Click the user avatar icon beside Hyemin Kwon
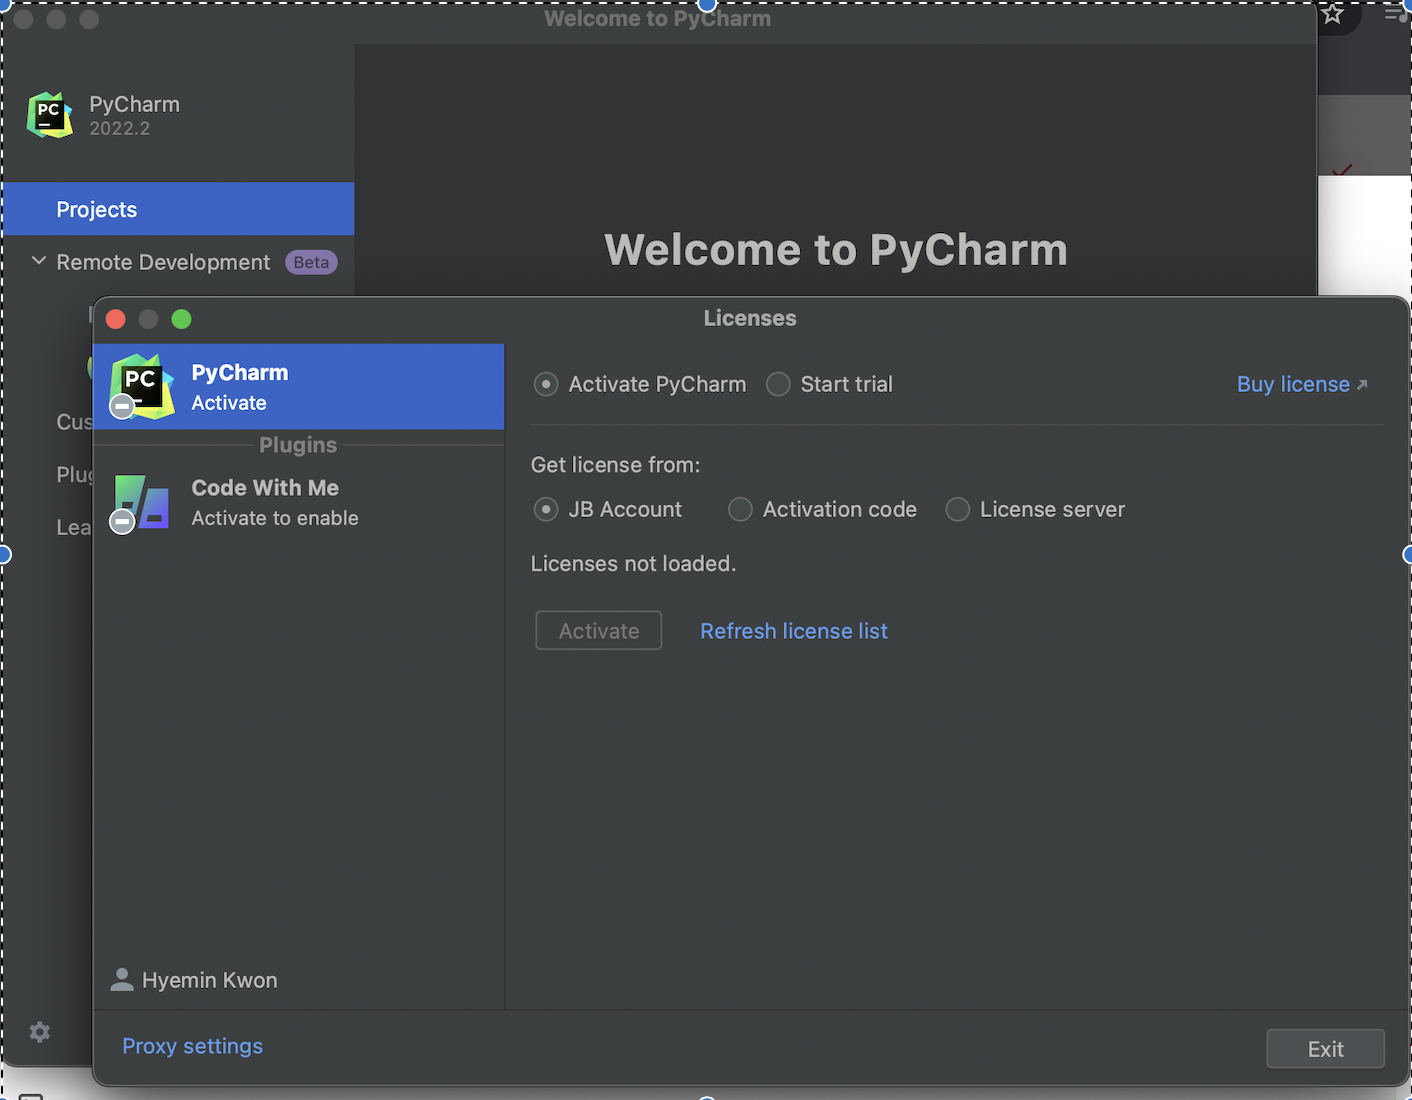This screenshot has height=1100, width=1412. (x=122, y=980)
